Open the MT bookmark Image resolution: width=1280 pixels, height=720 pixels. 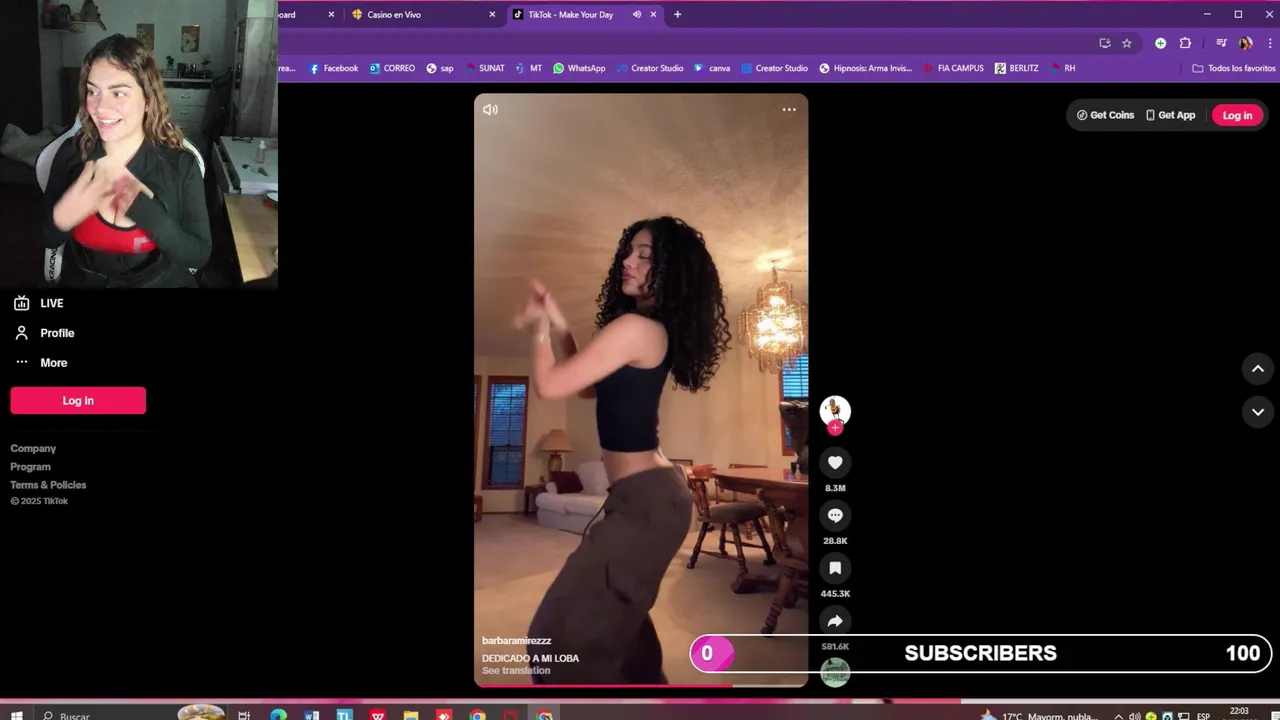click(529, 68)
